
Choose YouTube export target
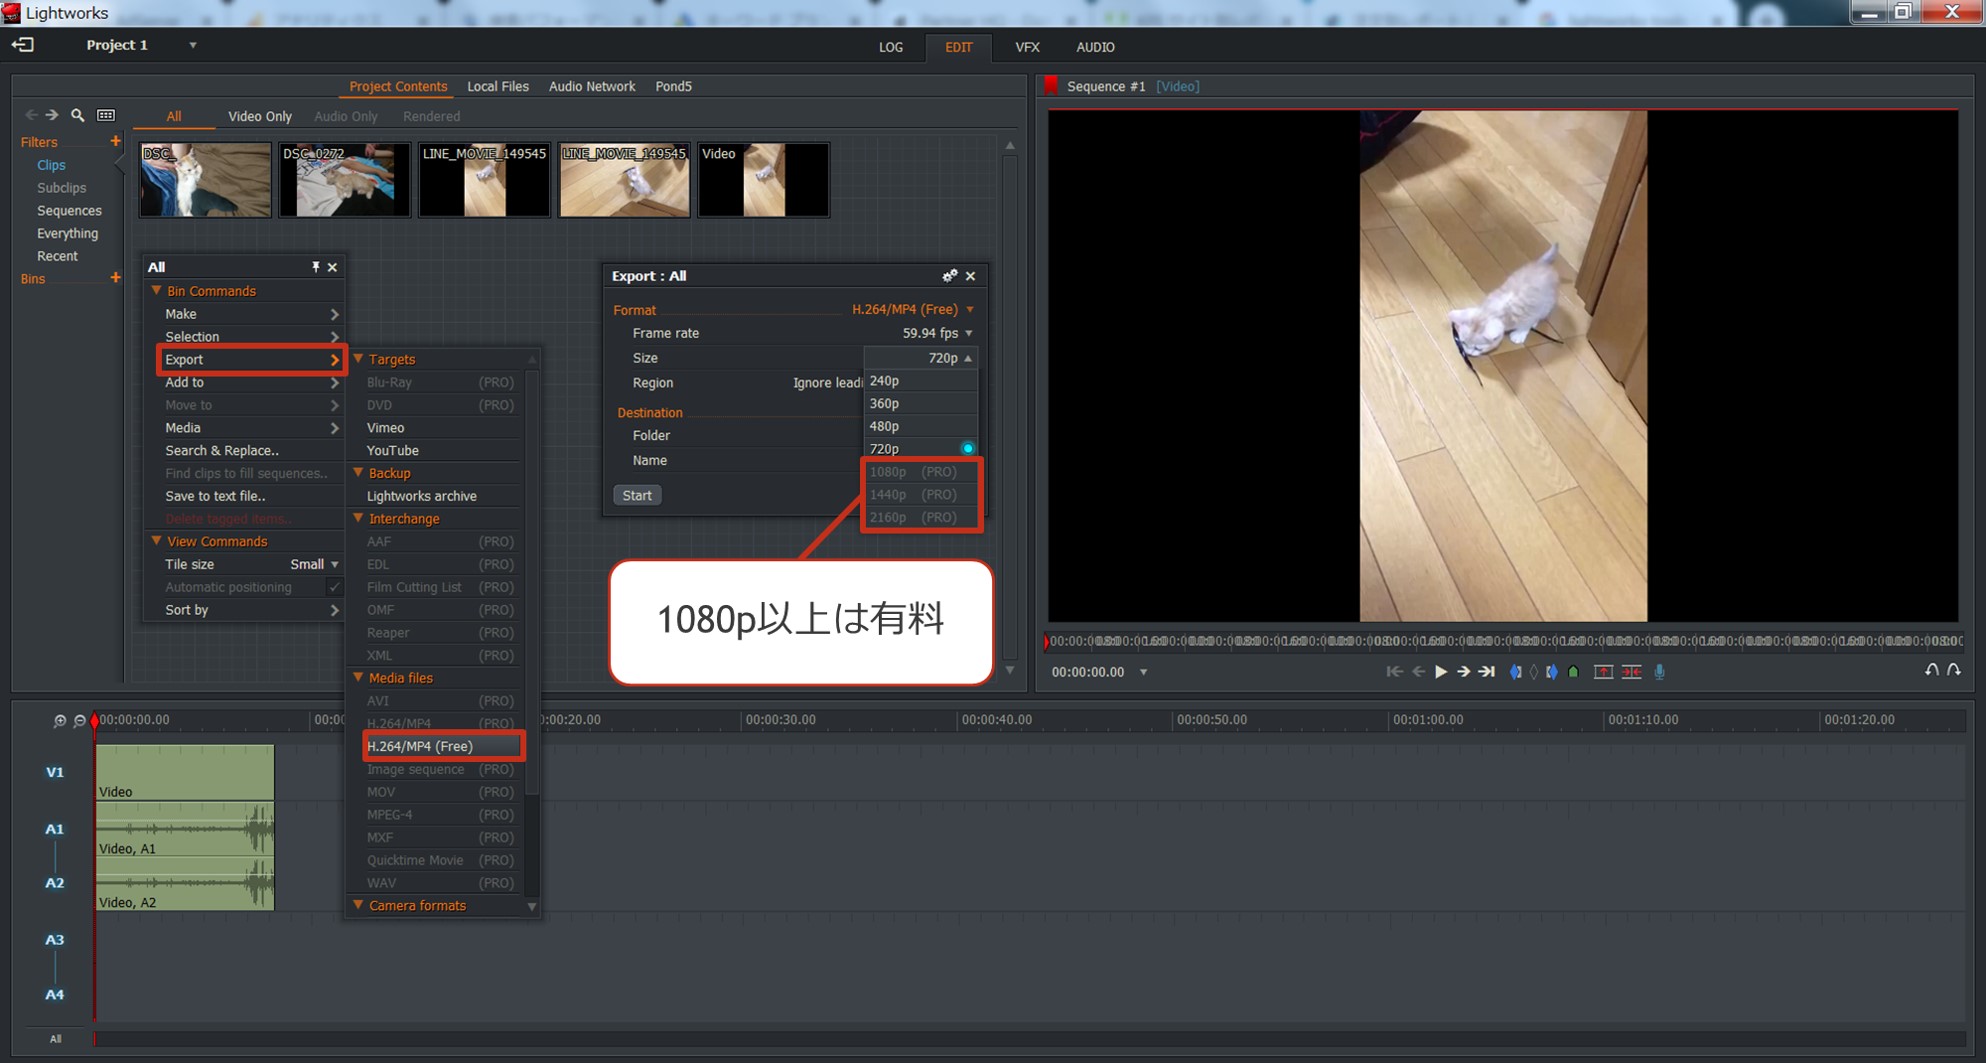tap(393, 451)
